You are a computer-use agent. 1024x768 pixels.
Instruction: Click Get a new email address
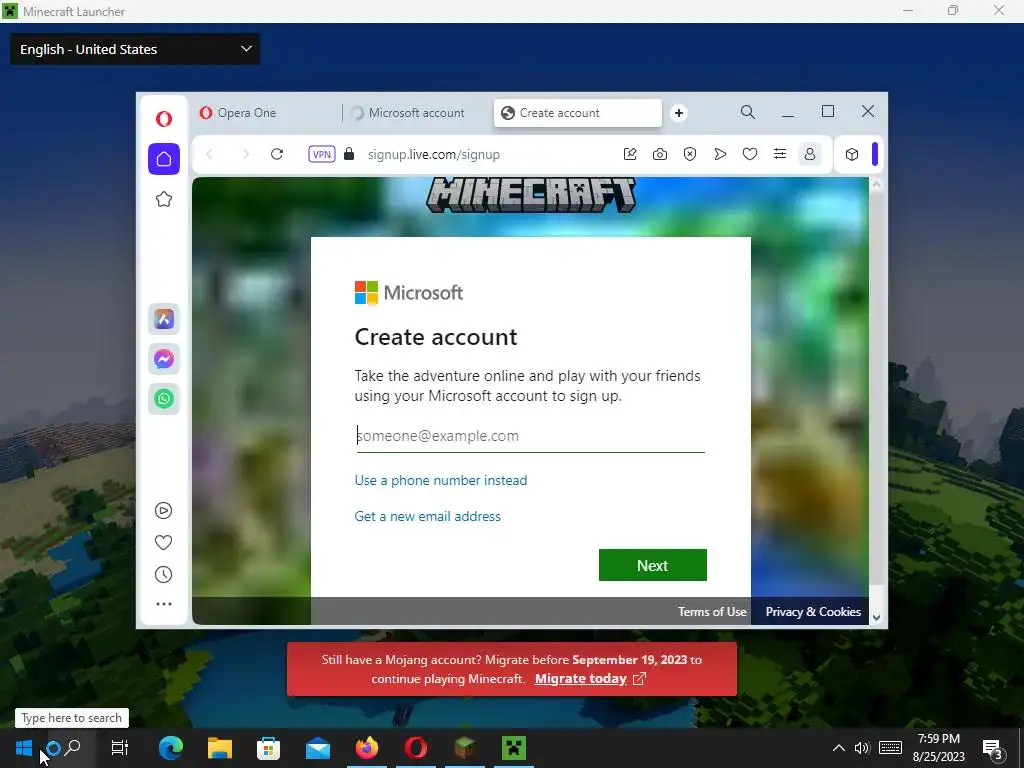coord(428,516)
